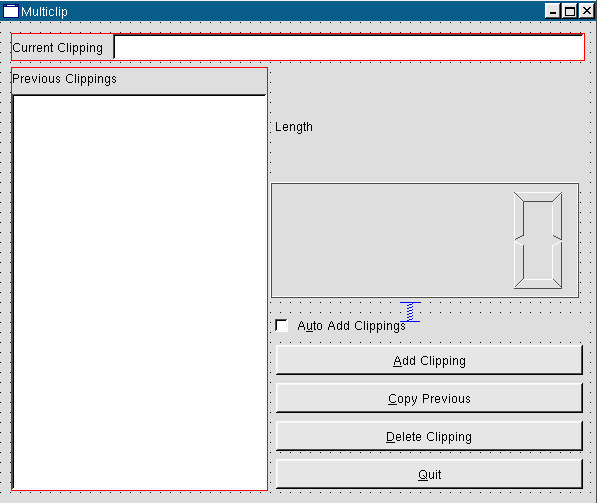This screenshot has width=597, height=503.
Task: Click the empty LCD frame area
Action: click(392, 240)
